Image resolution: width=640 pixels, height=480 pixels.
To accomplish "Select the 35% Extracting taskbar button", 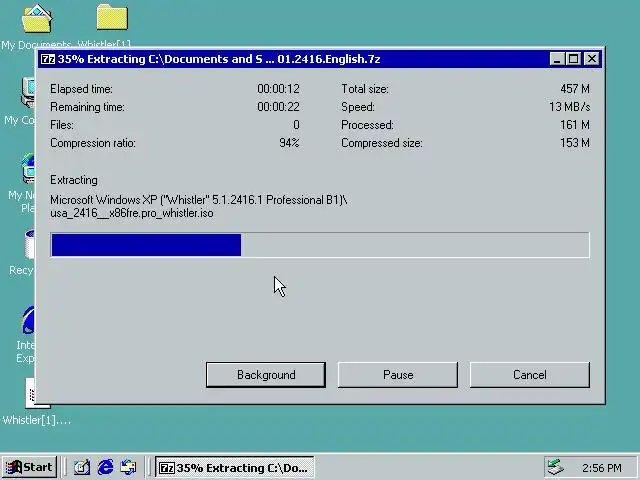I will 234,467.
